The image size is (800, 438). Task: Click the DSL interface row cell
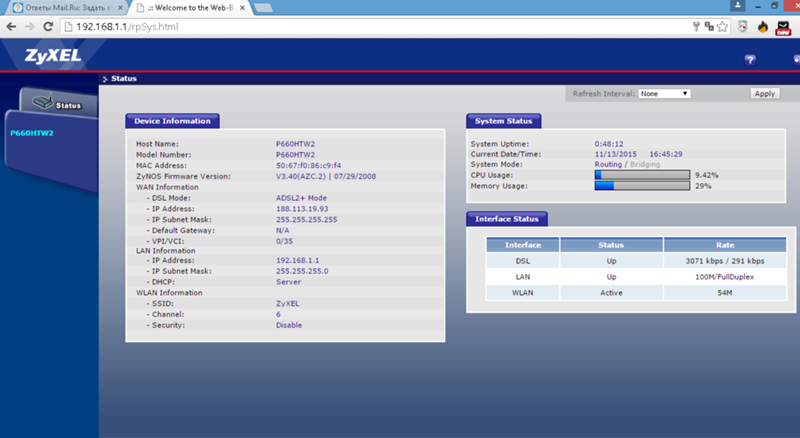coord(523,261)
